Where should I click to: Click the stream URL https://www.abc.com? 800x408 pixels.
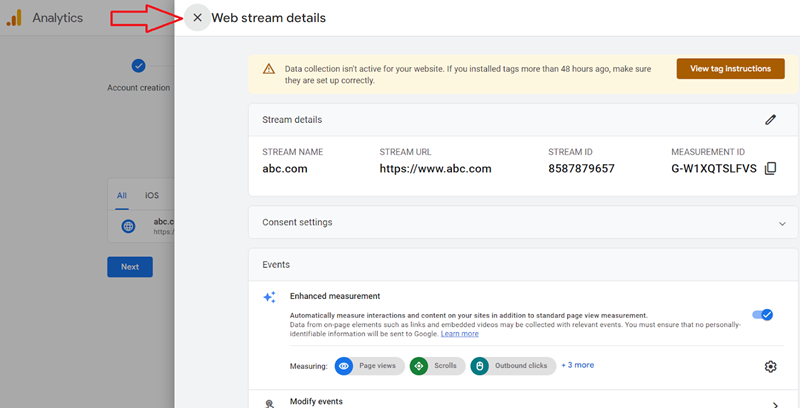(435, 169)
